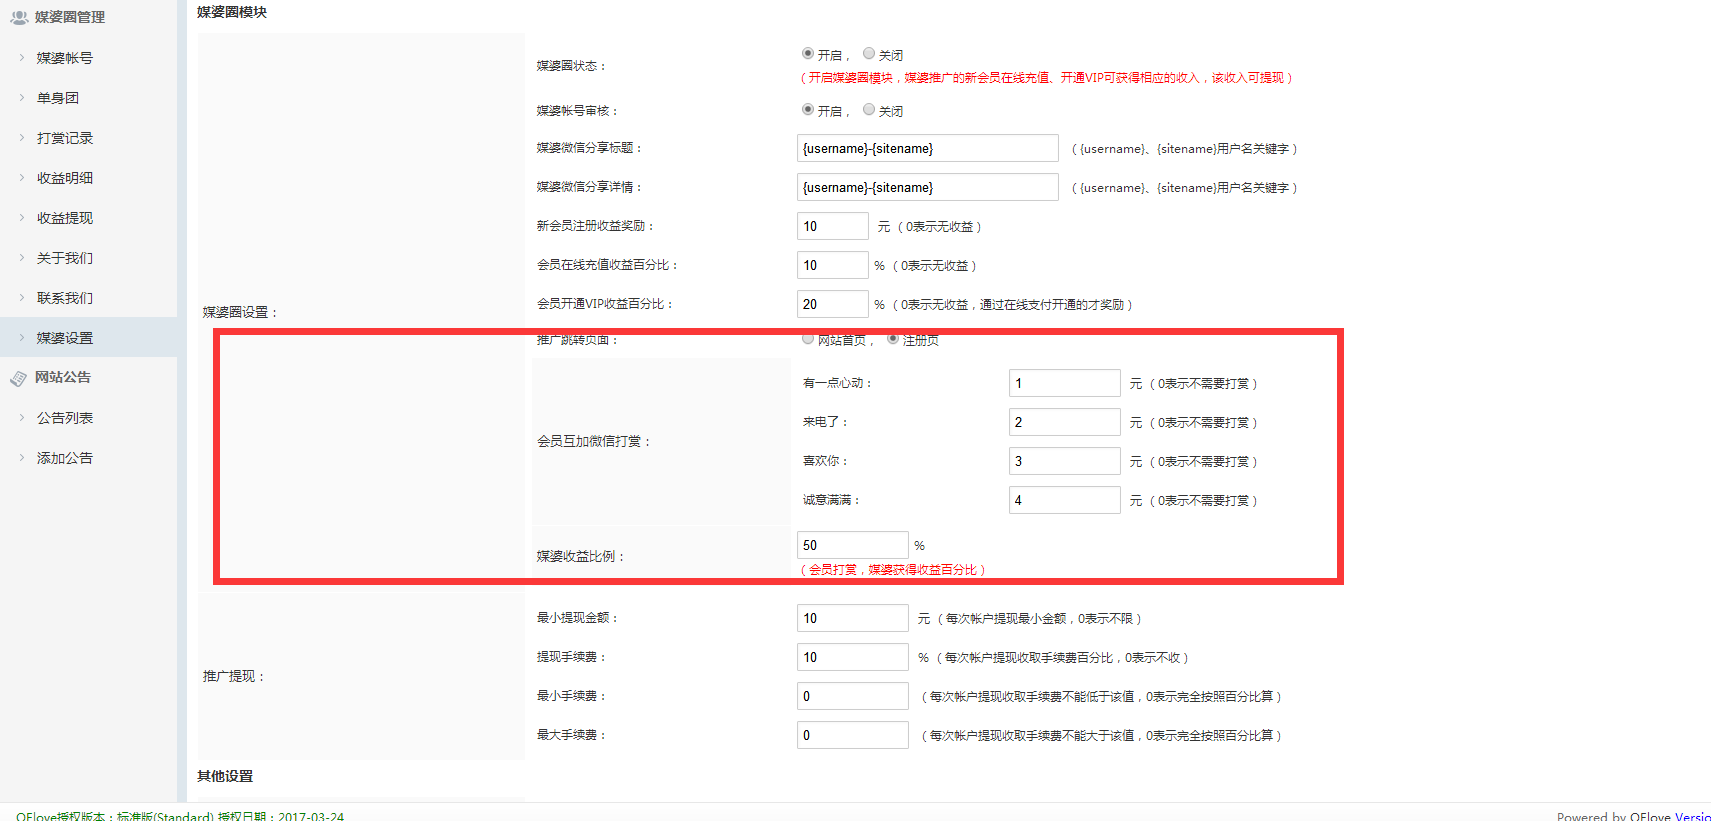Set 媒婆帐号审核 to 关闭
The image size is (1711, 821).
(x=869, y=109)
